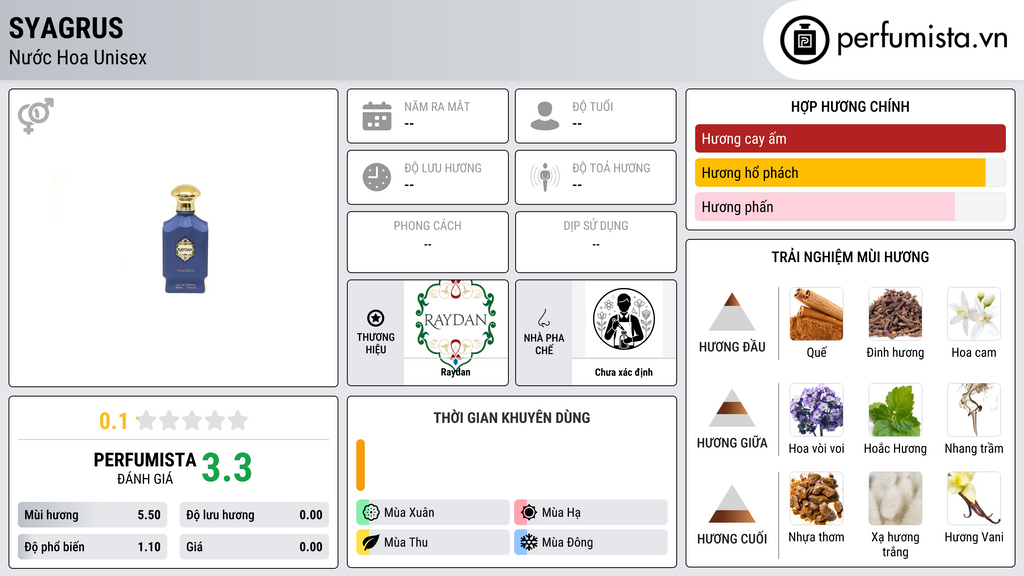Select the Hương Vani note thumbnail
The width and height of the screenshot is (1024, 576).
974,499
